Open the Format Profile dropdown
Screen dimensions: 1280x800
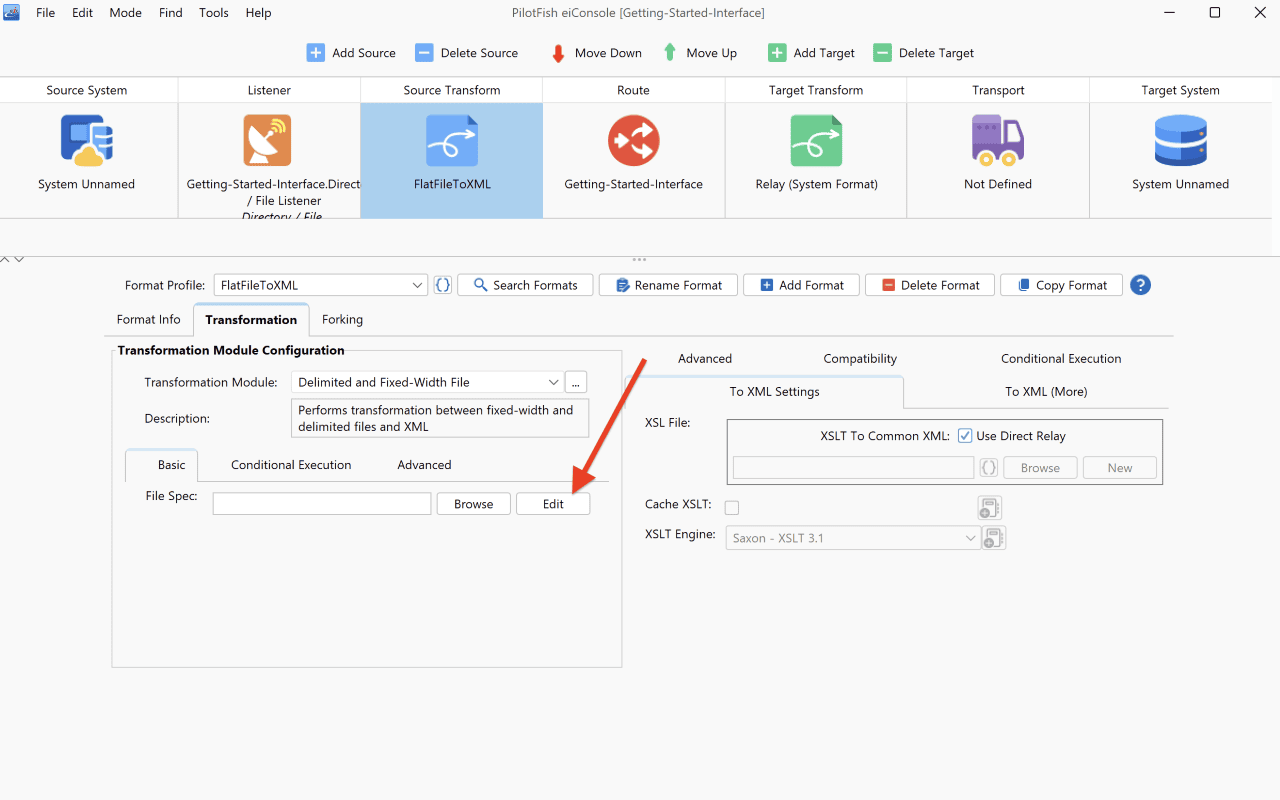tap(321, 285)
